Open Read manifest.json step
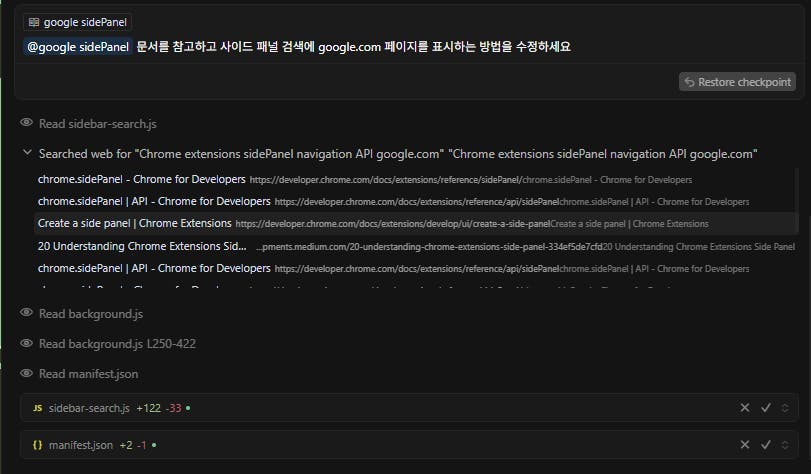This screenshot has width=811, height=474. pyautogui.click(x=88, y=374)
